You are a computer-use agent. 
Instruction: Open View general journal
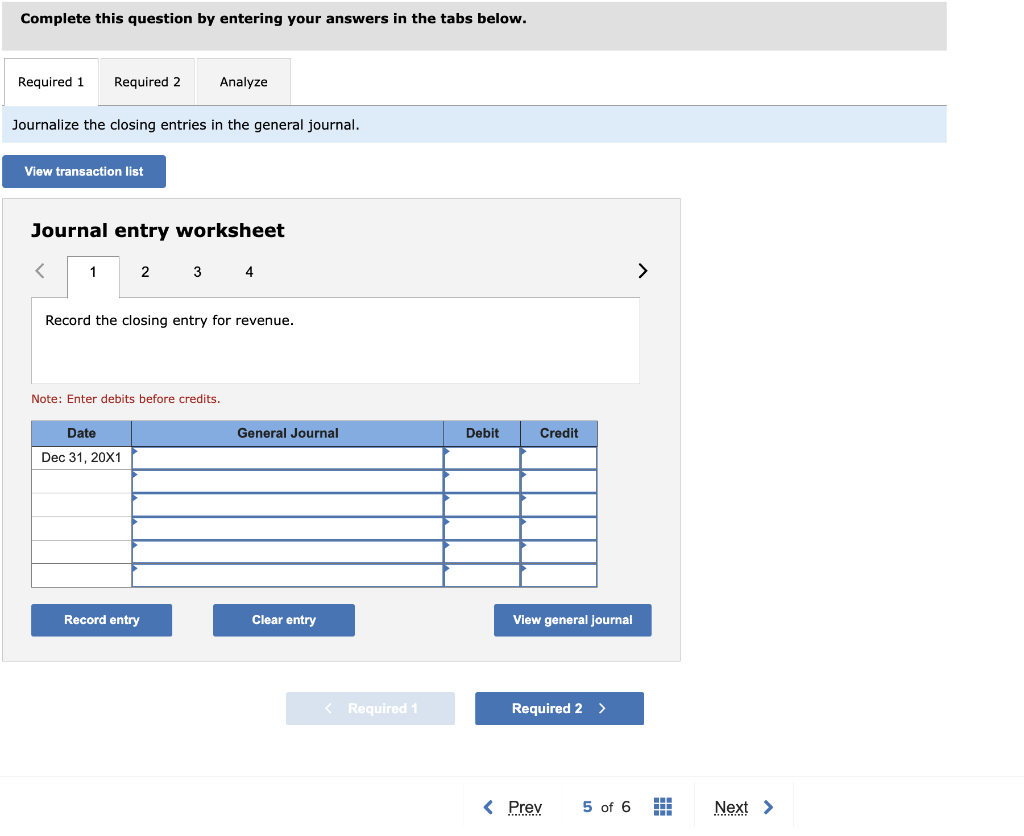pyautogui.click(x=573, y=620)
